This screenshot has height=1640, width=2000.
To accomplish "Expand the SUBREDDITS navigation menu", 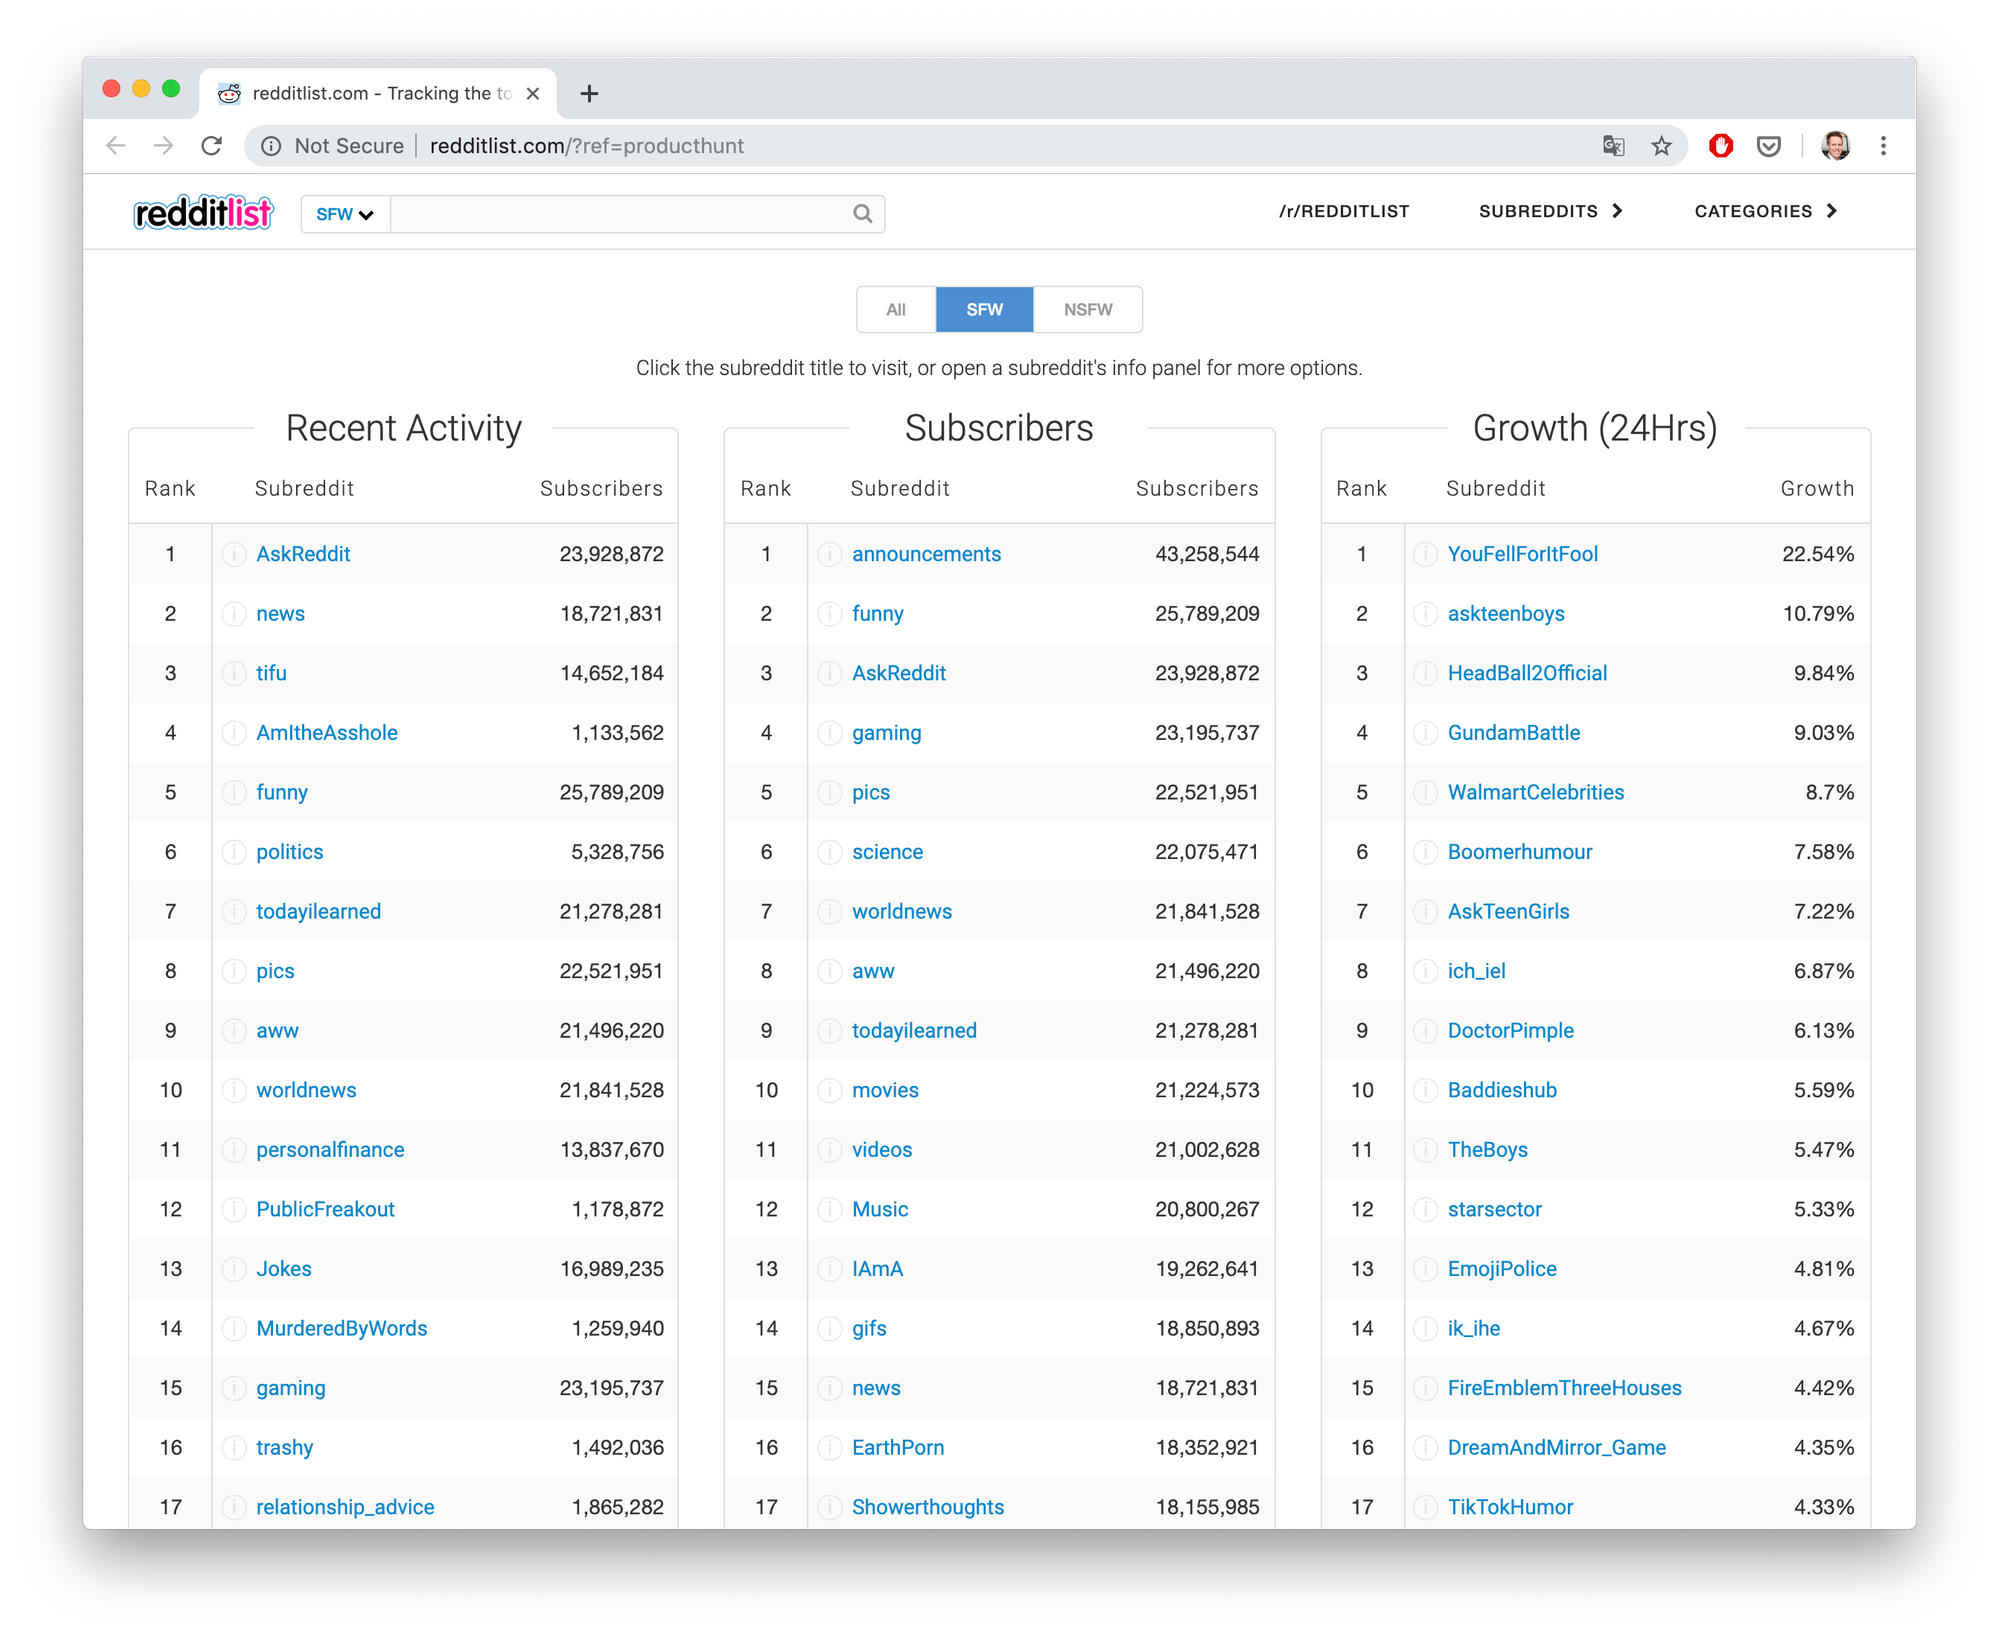I will 1551,211.
